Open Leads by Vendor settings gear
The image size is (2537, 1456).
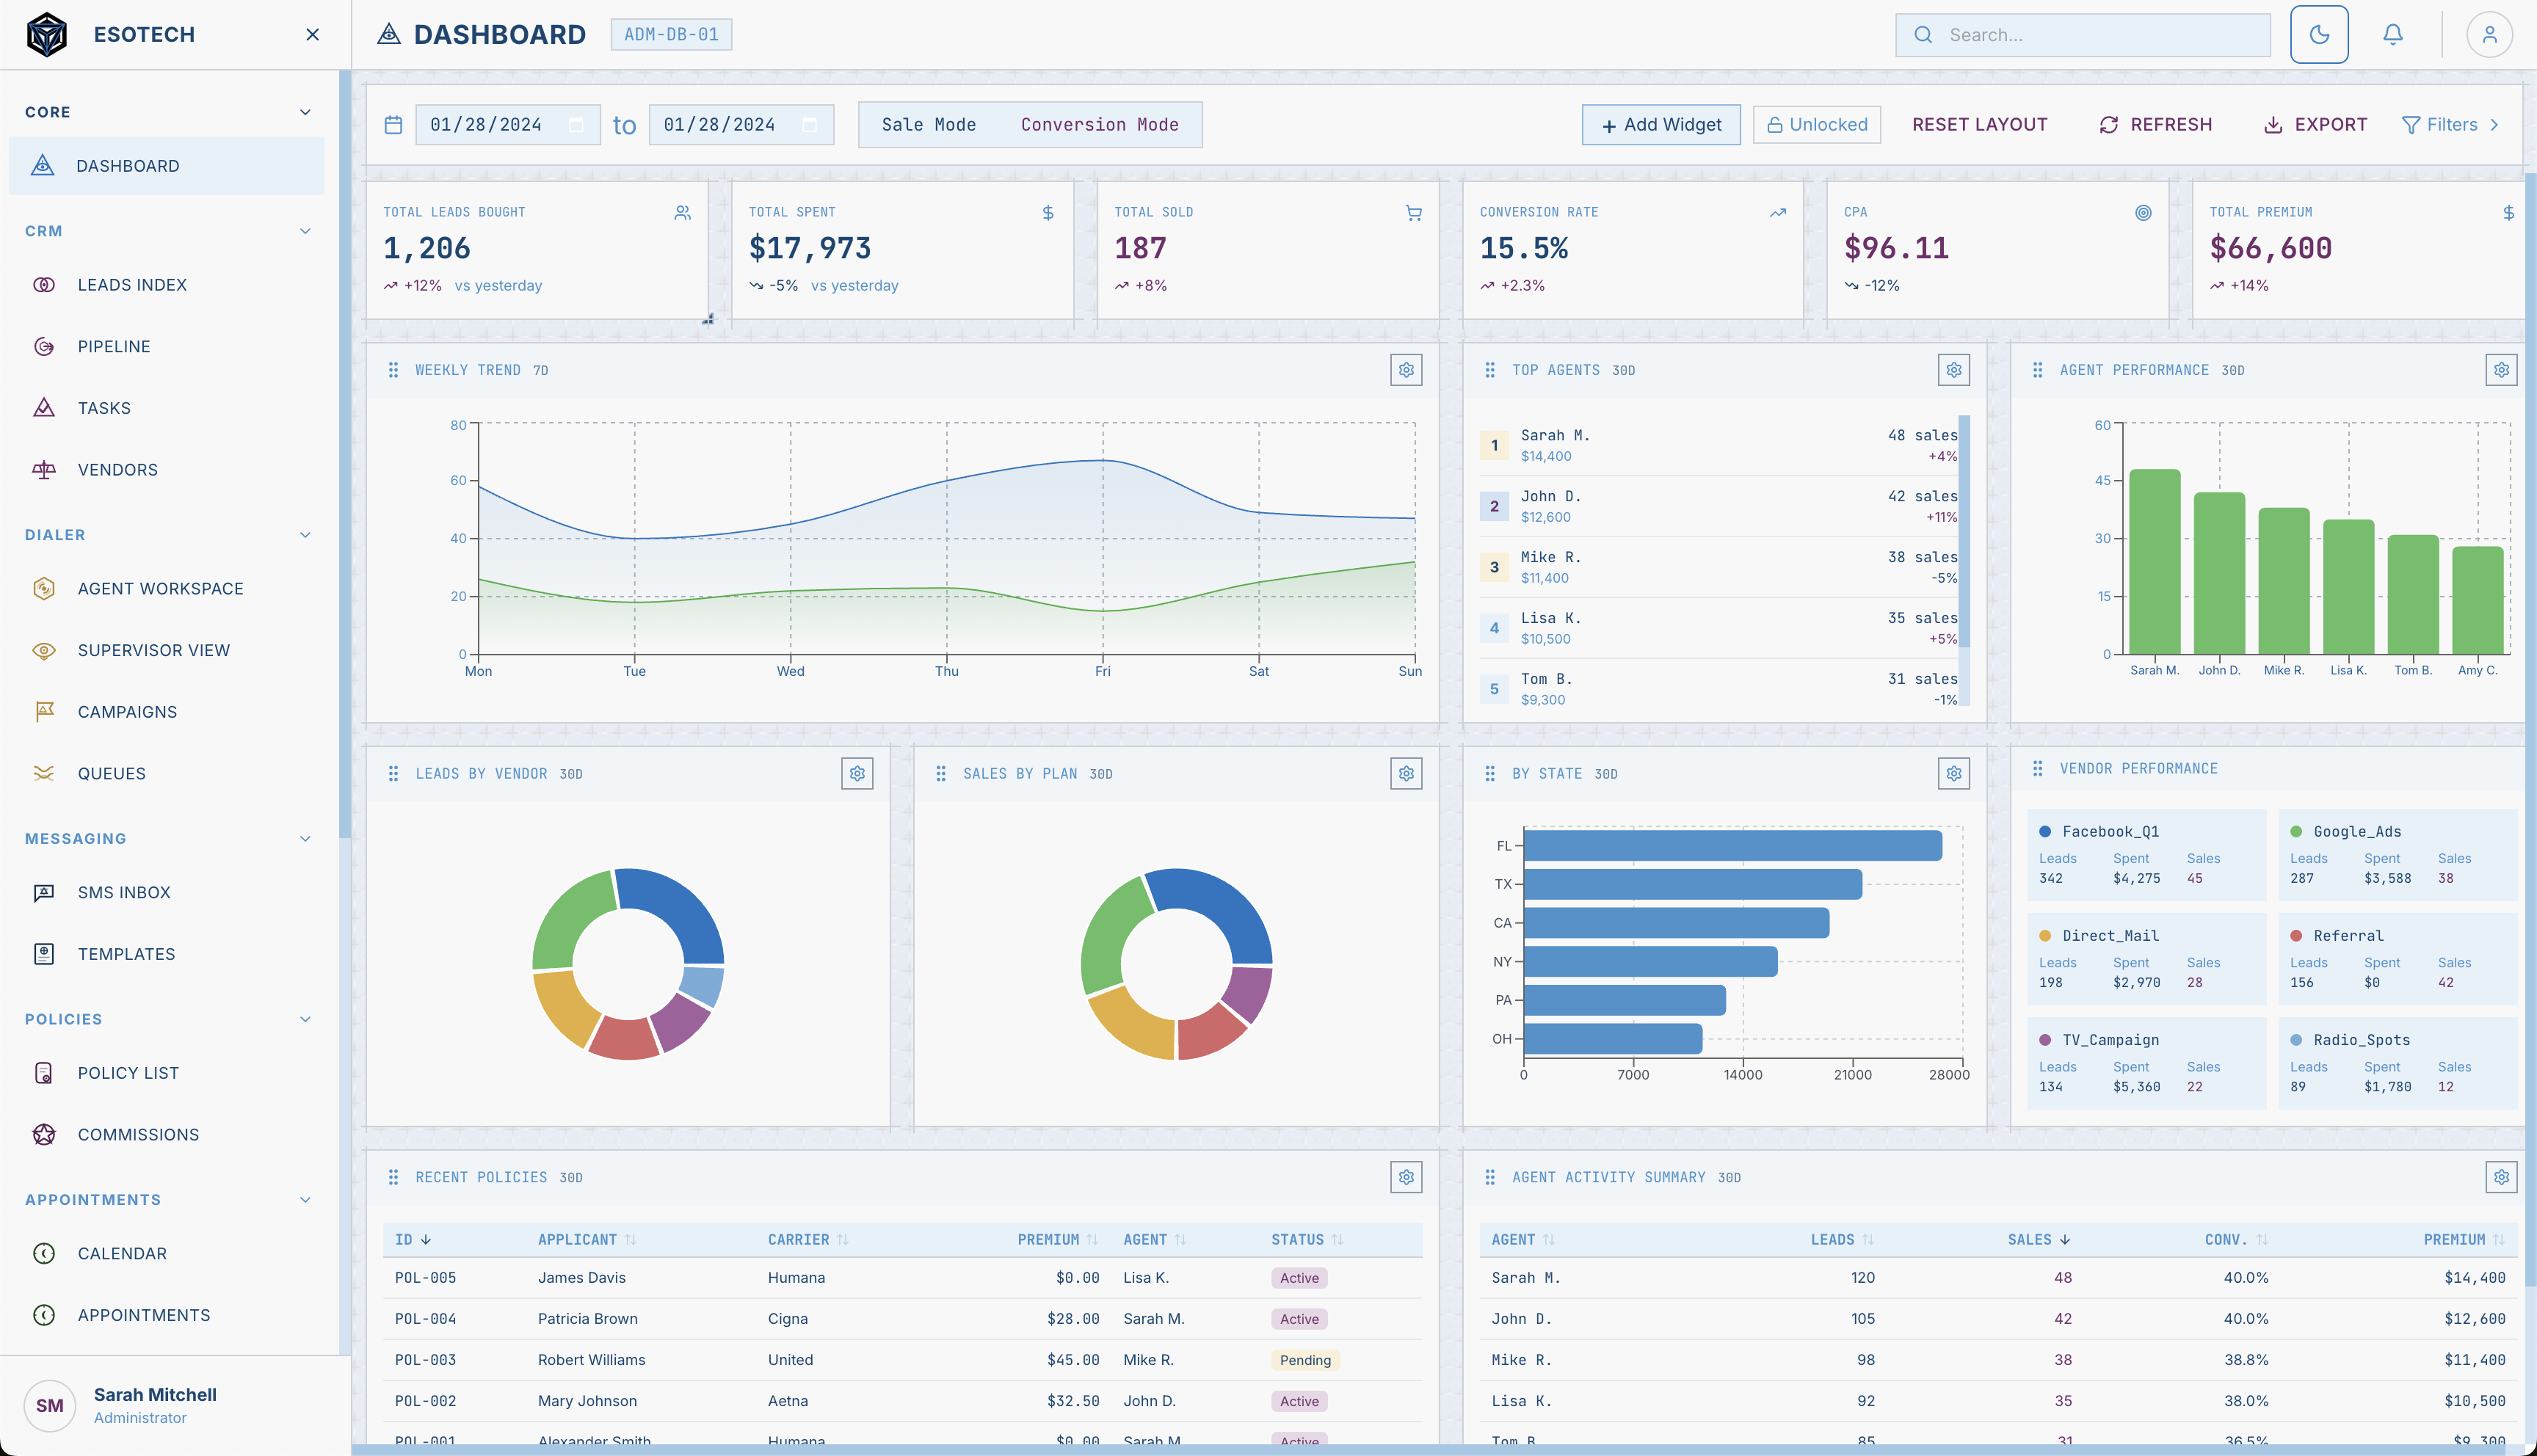[x=857, y=774]
